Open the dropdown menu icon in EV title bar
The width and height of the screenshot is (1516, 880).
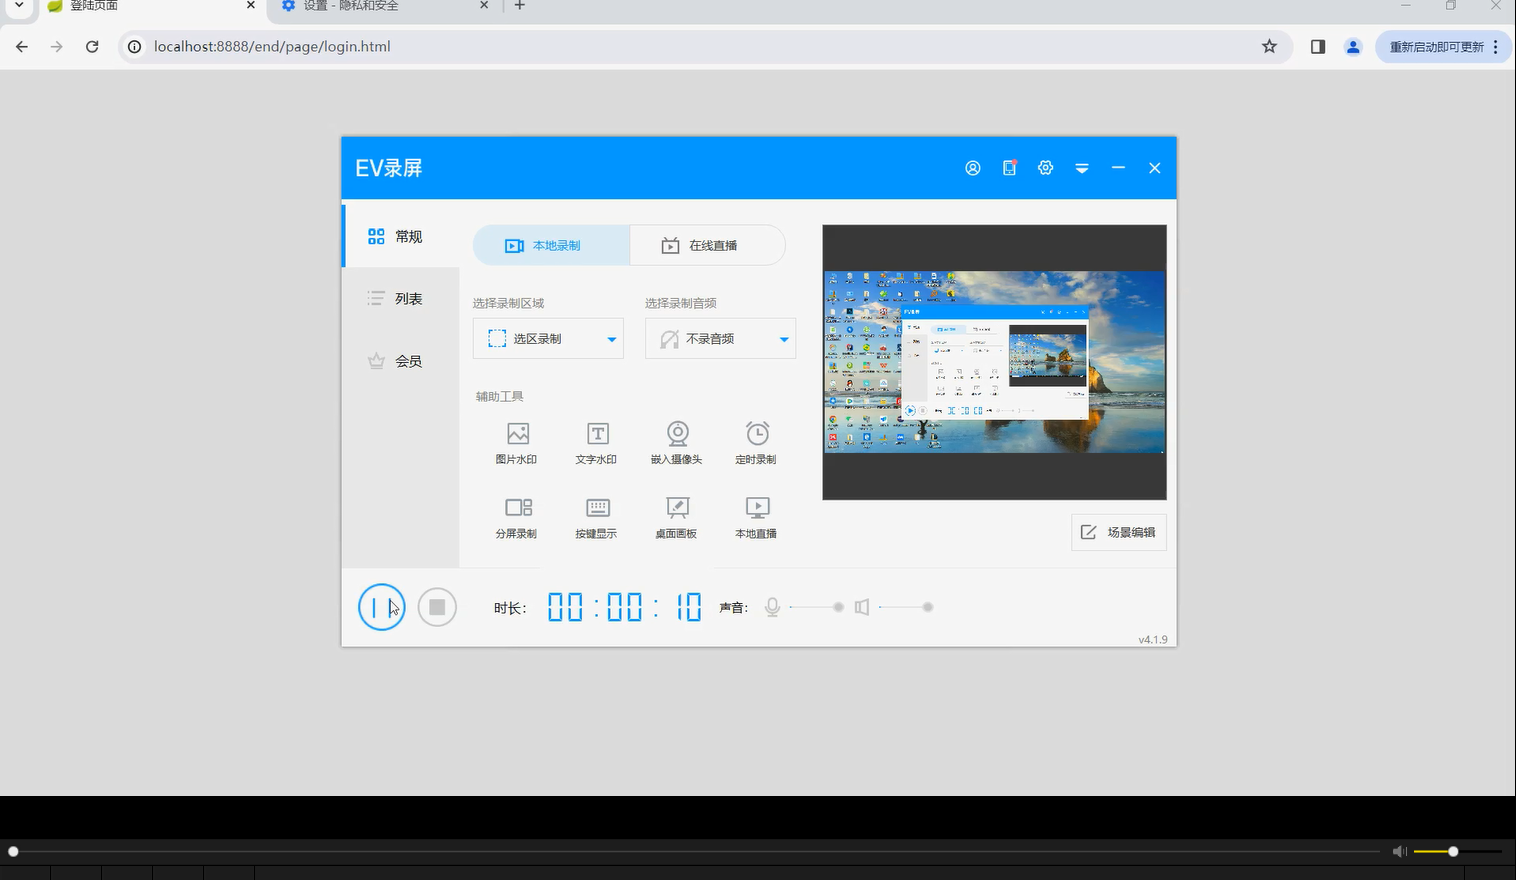click(1082, 168)
